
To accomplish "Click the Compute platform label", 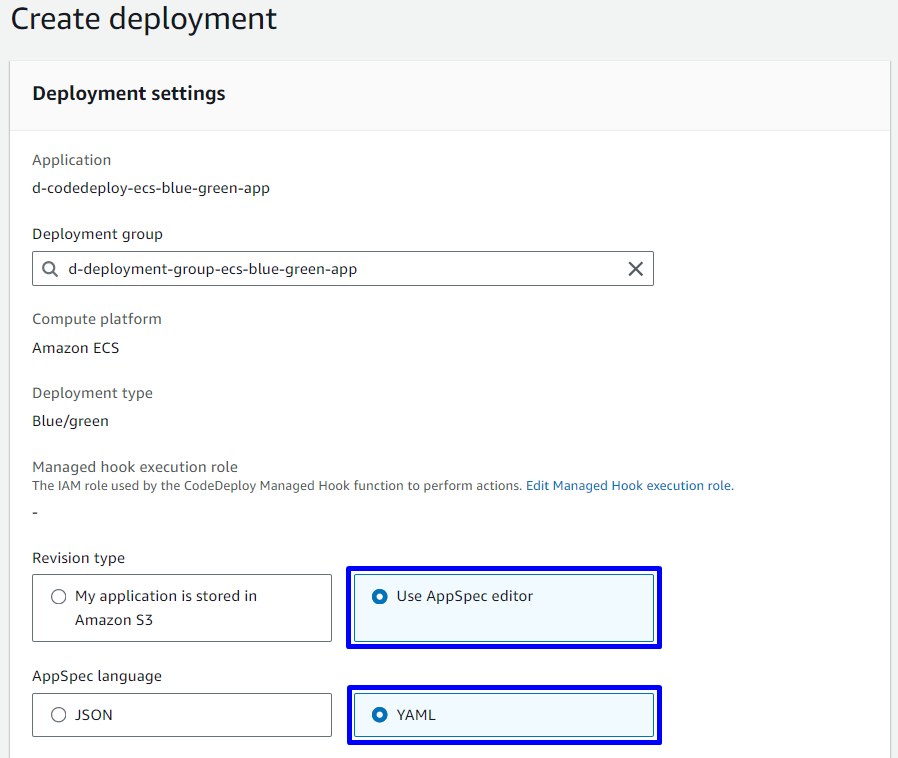I will (x=96, y=319).
